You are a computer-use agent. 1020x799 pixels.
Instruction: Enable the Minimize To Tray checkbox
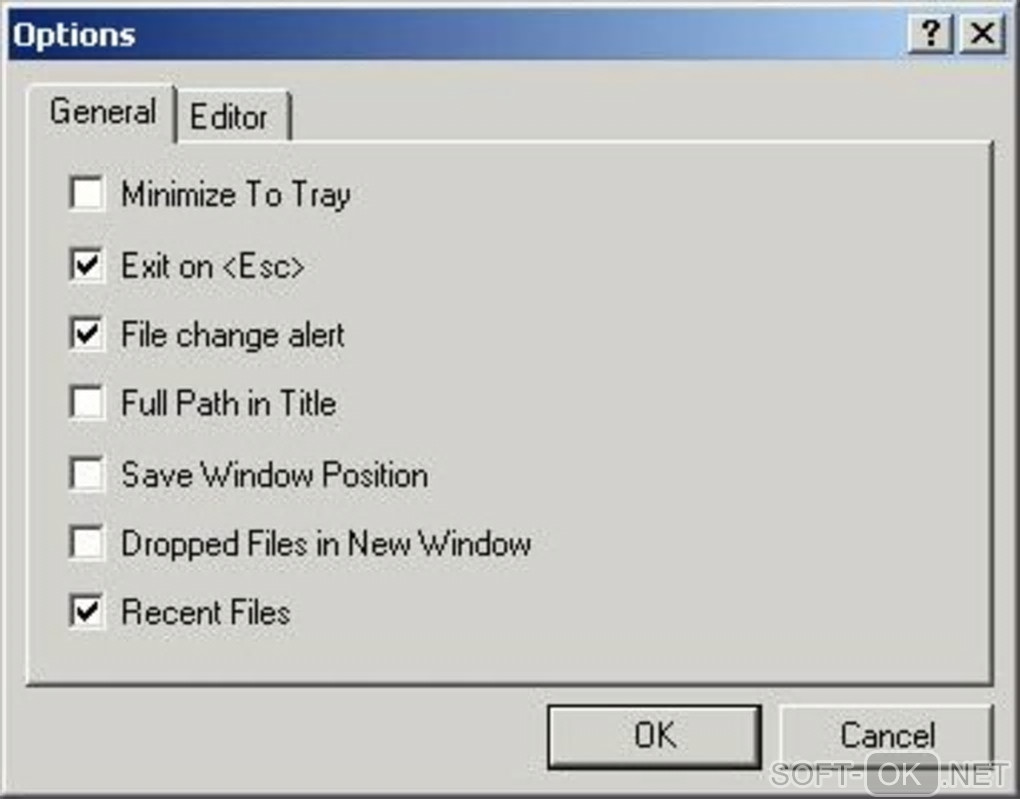coord(87,194)
